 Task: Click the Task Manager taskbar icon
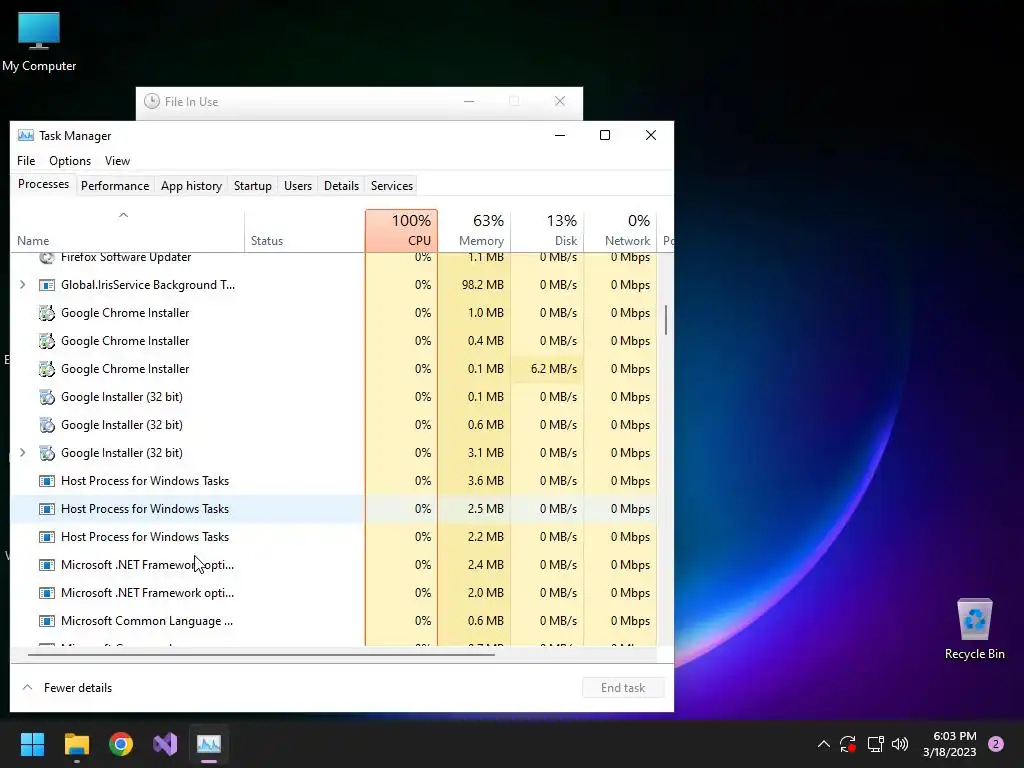click(209, 744)
